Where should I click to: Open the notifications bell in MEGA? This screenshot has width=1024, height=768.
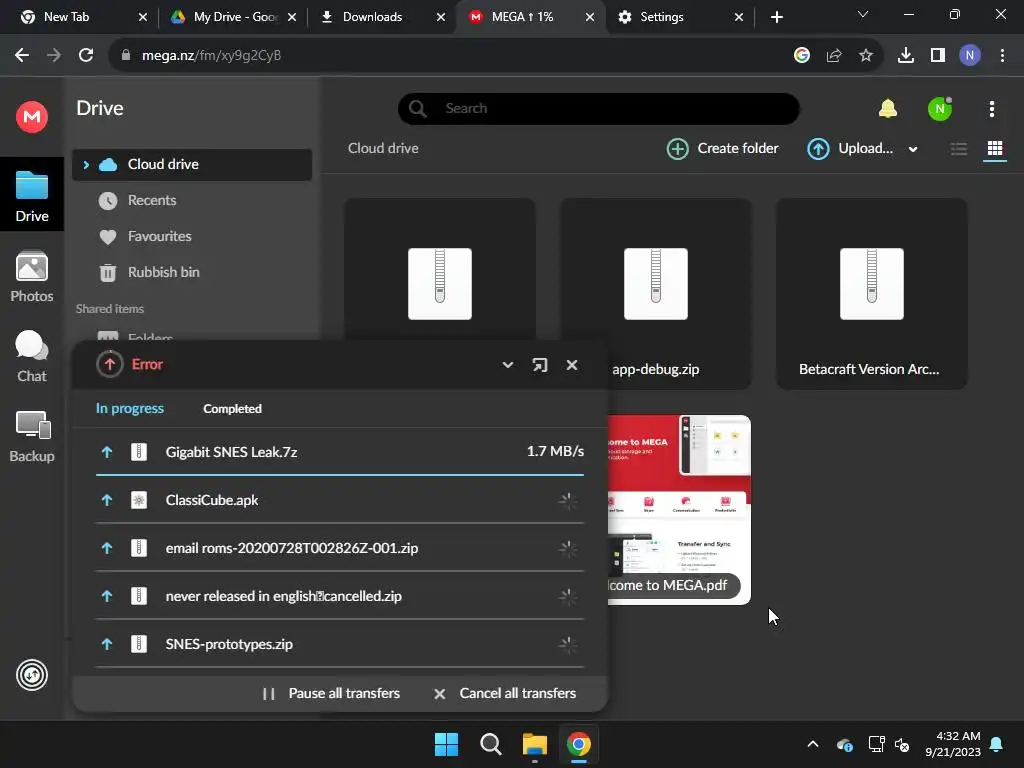coord(888,108)
